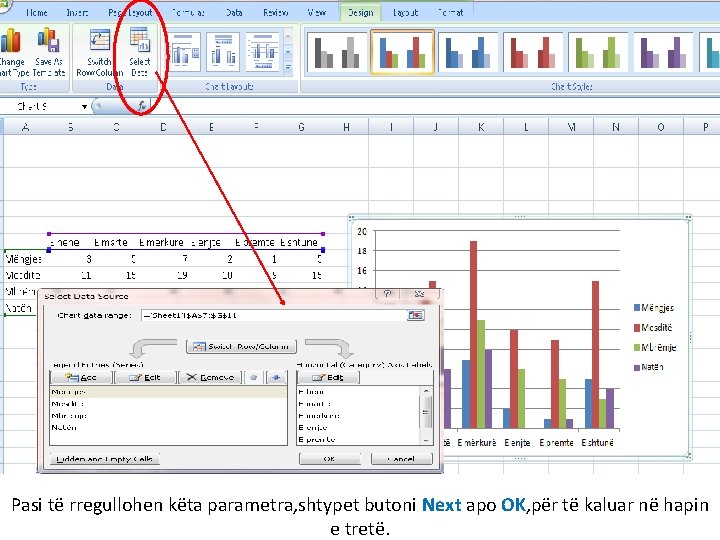Viewport: 720px width, 540px height.
Task: Choose the first chart layout thumbnail
Action: pyautogui.click(x=184, y=52)
